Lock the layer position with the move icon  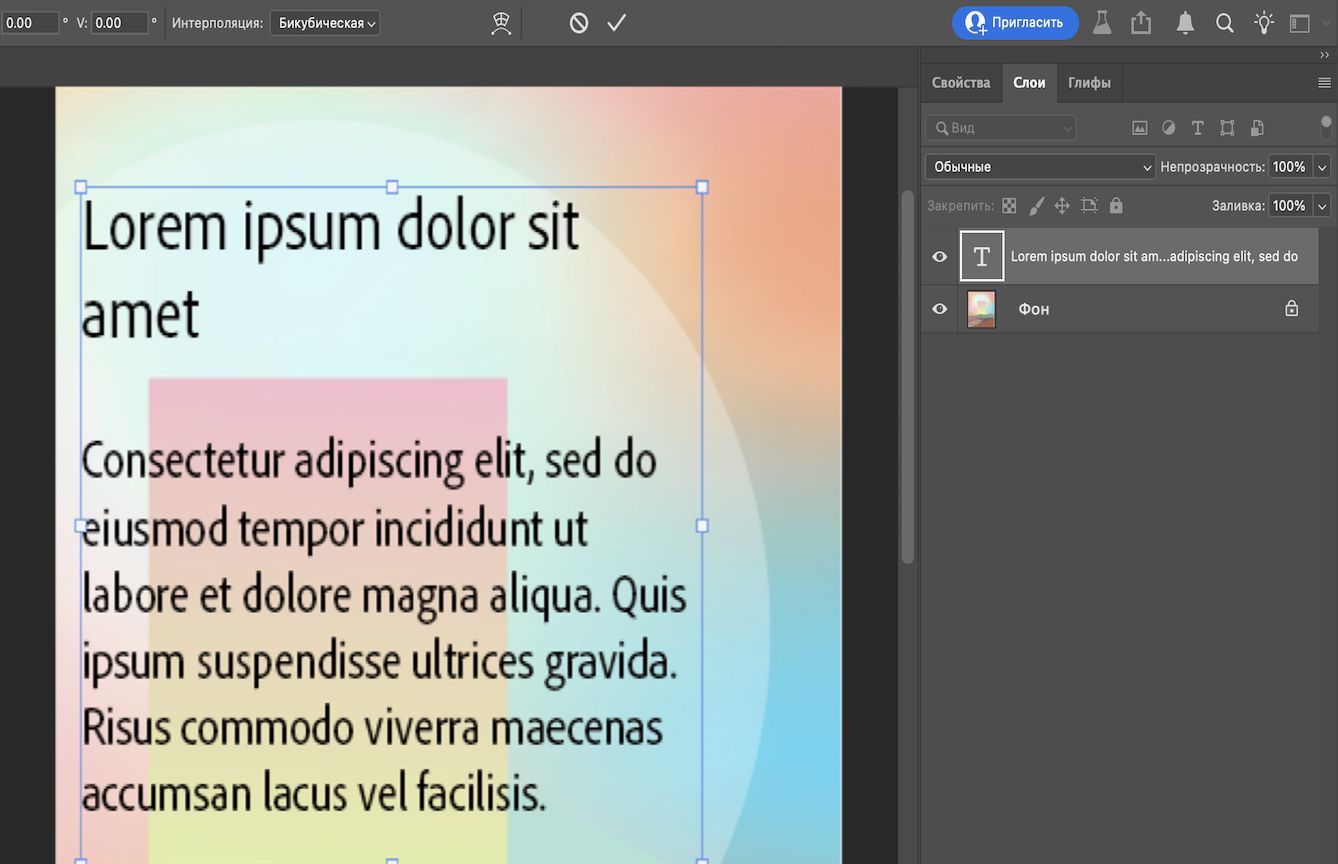1061,205
